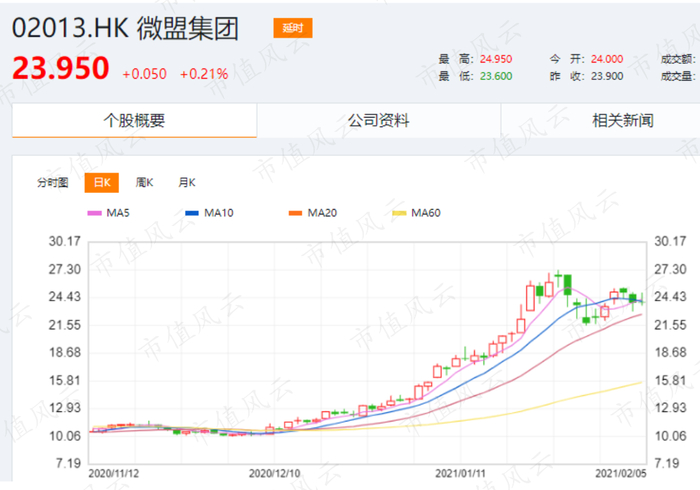Click the 成交量 label

pyautogui.click(x=678, y=76)
